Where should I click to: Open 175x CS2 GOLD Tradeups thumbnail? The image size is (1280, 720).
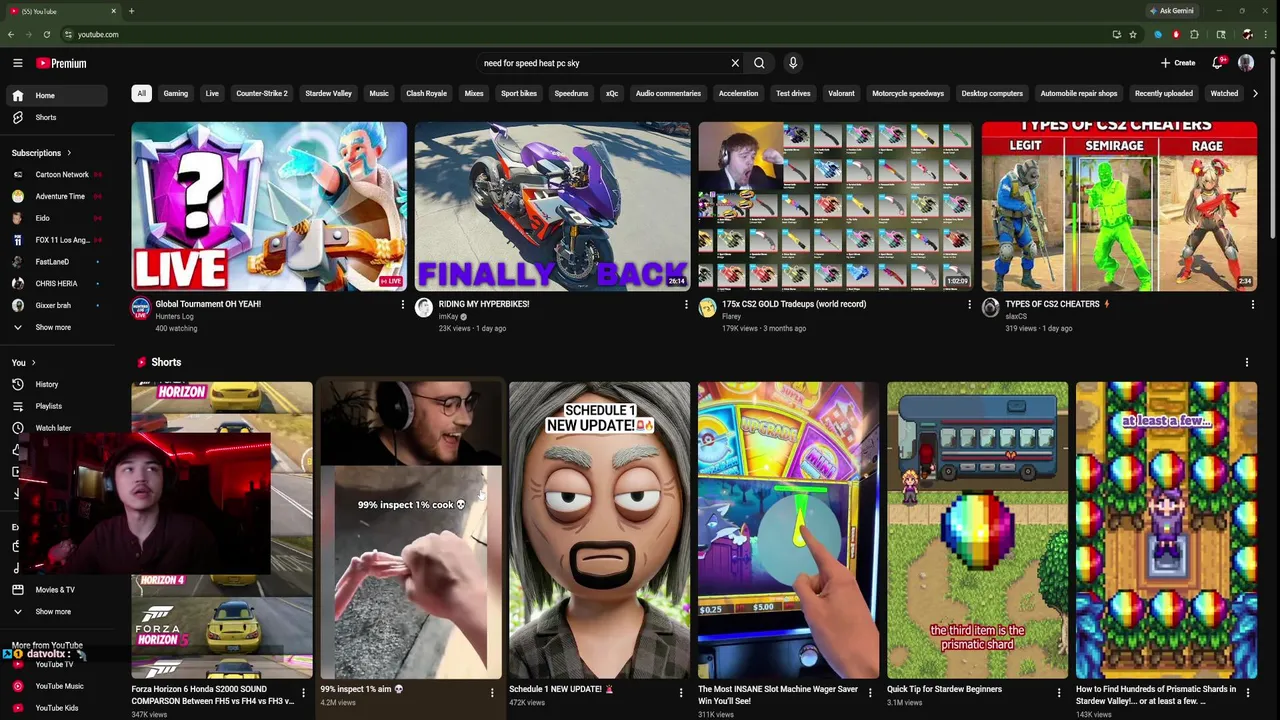[836, 207]
